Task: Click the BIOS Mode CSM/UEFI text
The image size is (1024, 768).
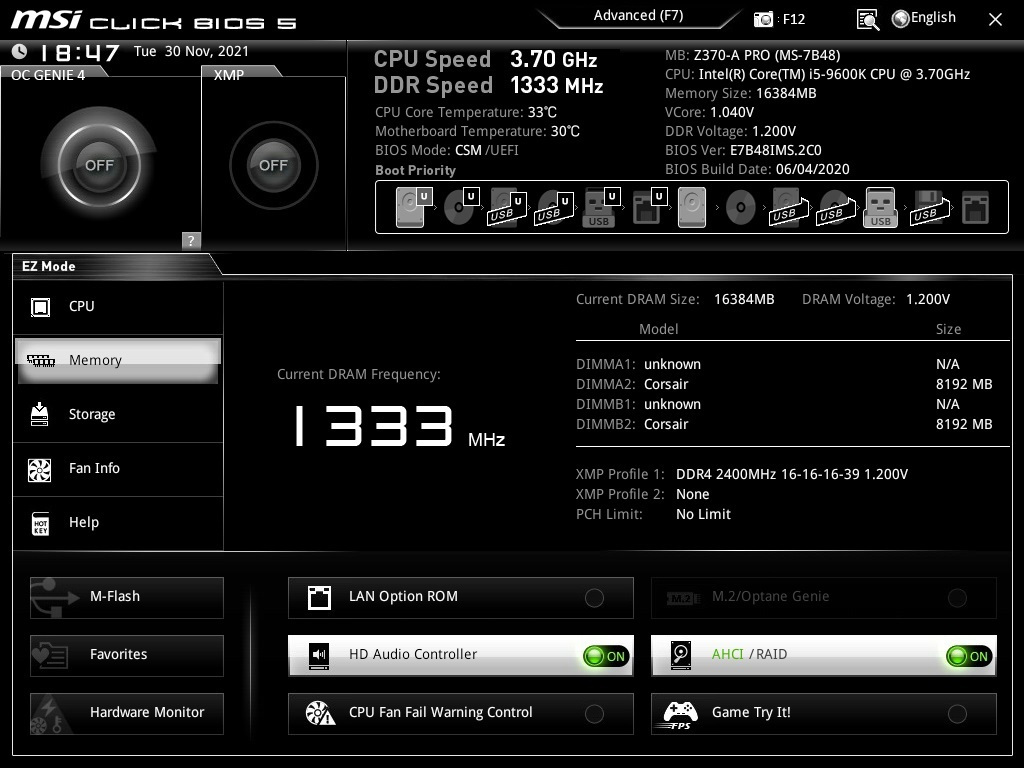Action: pos(447,151)
